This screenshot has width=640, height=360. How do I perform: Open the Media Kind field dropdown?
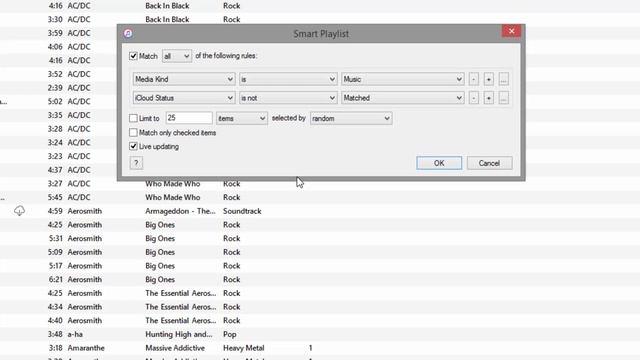point(184,79)
